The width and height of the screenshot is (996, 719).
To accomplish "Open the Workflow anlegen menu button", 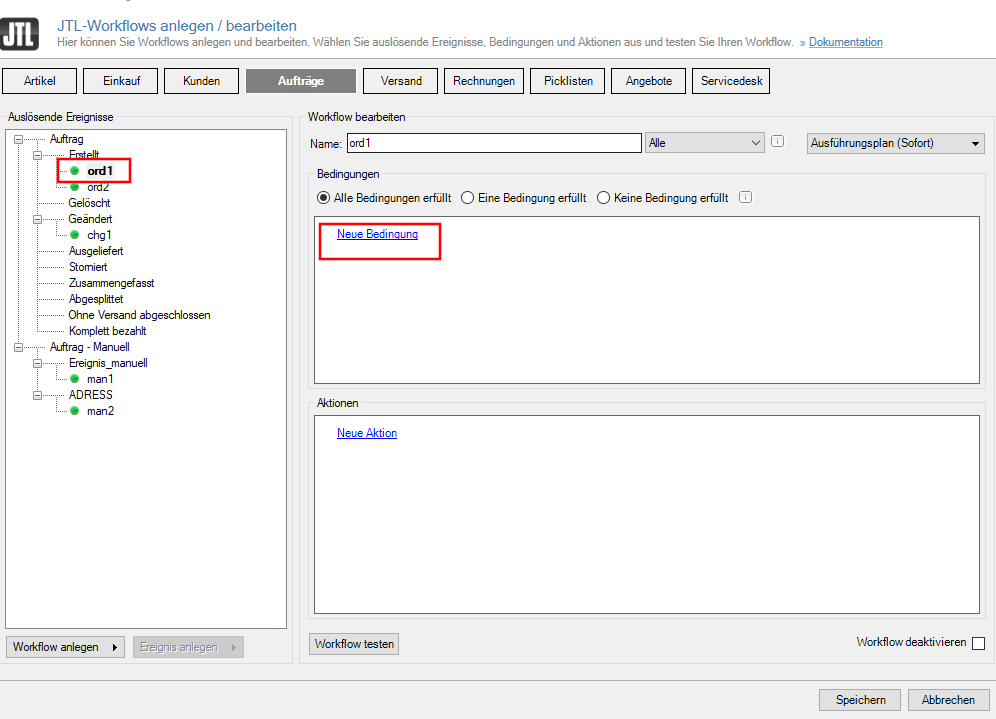I will (x=65, y=647).
